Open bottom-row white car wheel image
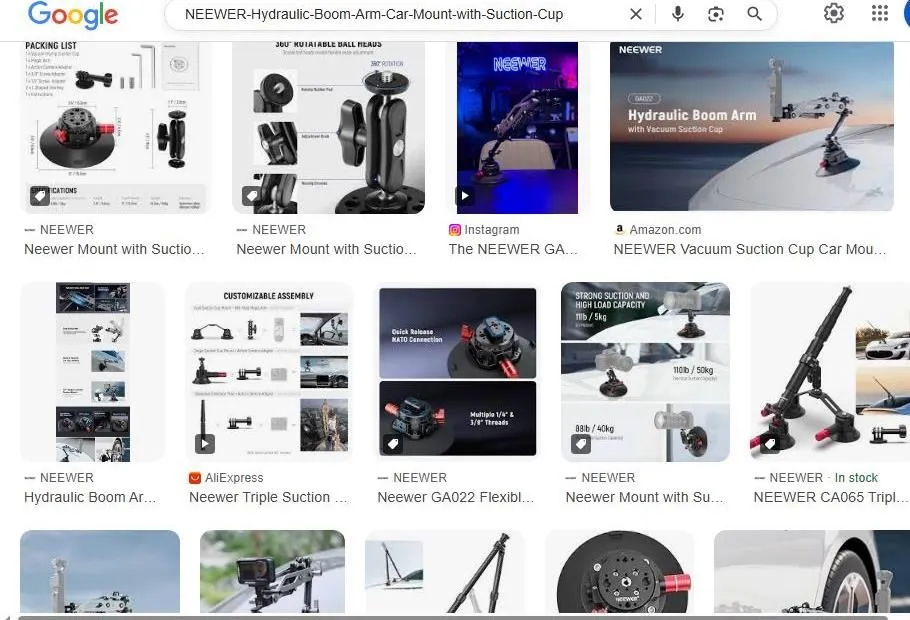Screen dimensions: 910x620 pos(812,572)
